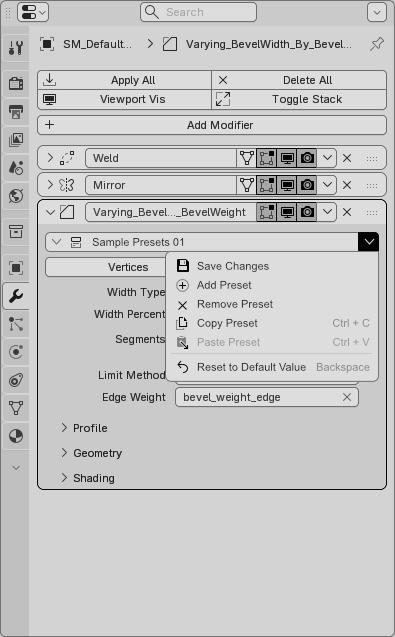Screen dimensions: 395x637
Task: Toggle Bevel modifier render visibility
Action: [307, 212]
